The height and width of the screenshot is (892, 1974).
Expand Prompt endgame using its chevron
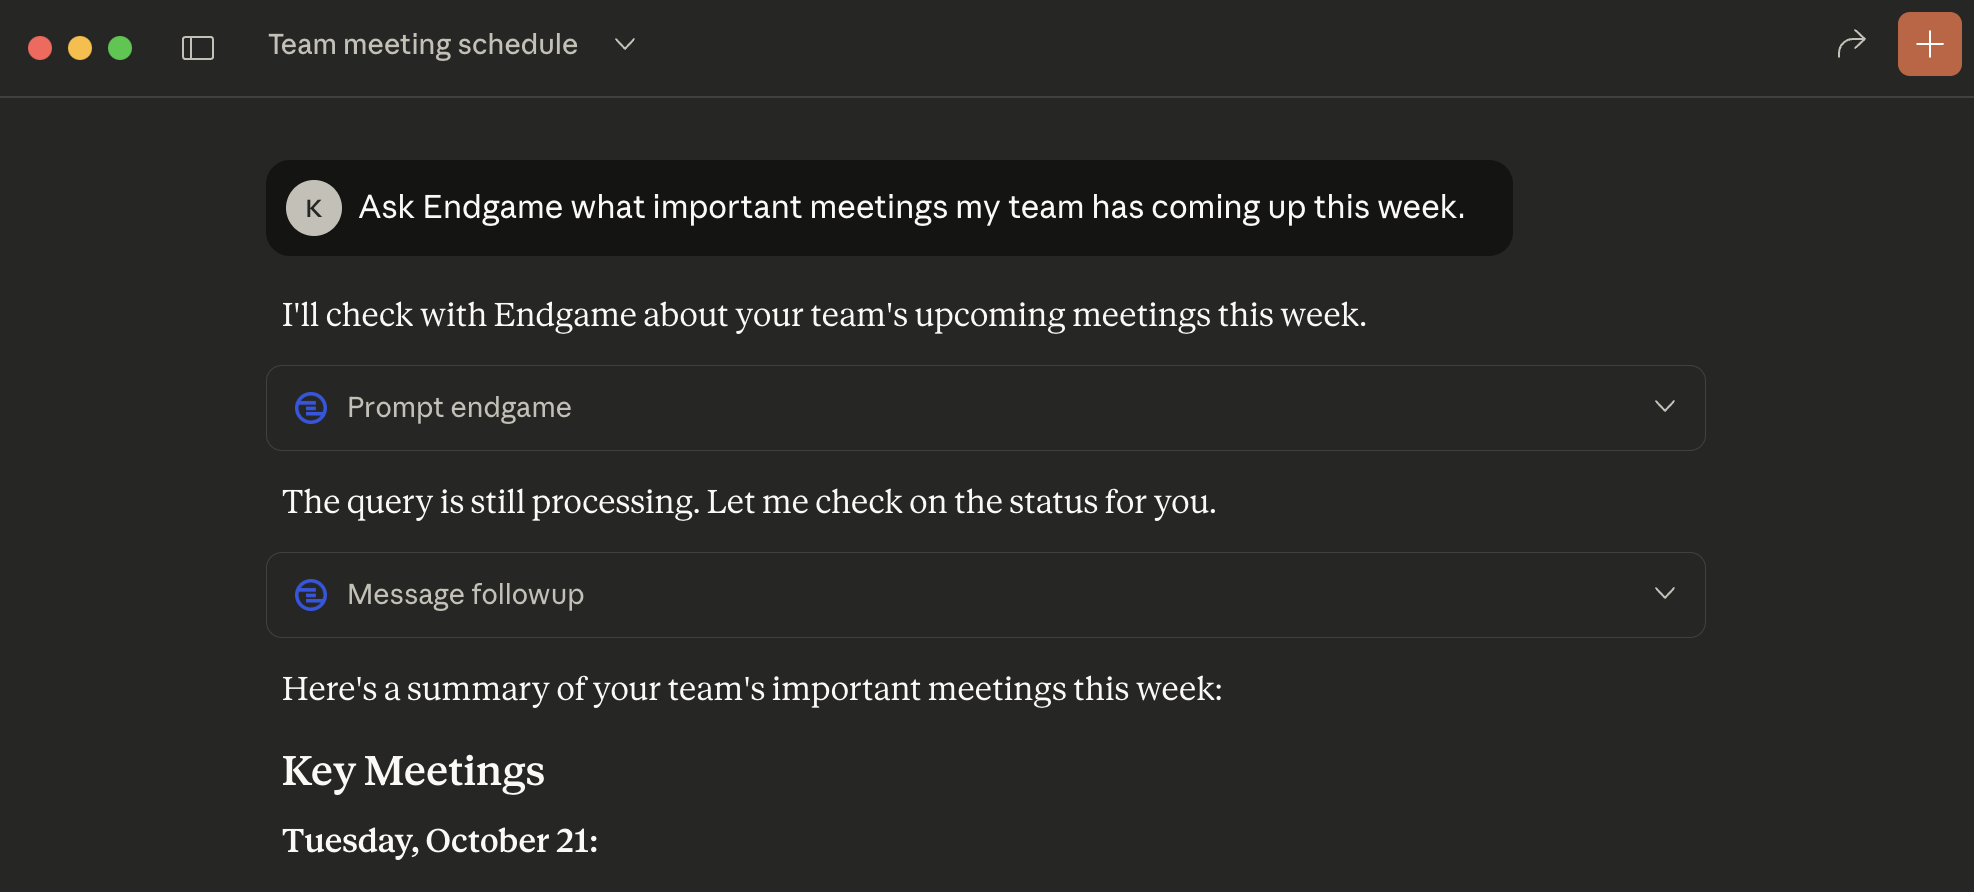(x=1665, y=407)
